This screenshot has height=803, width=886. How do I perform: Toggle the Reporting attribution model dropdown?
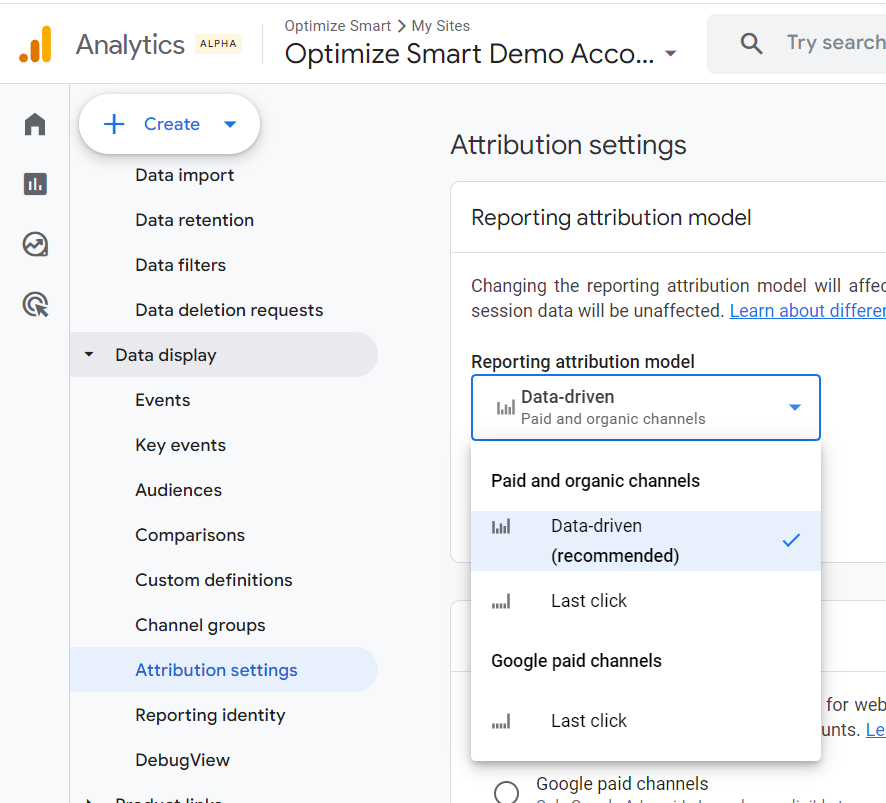(645, 407)
